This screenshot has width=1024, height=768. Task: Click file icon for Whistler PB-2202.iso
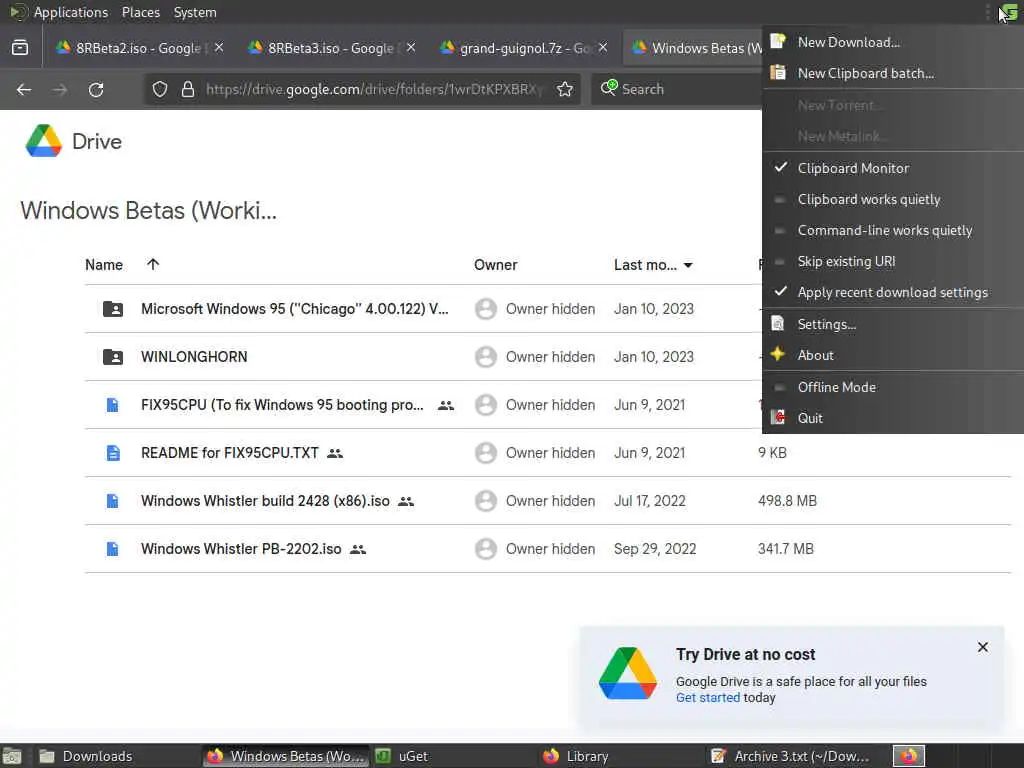tap(113, 549)
